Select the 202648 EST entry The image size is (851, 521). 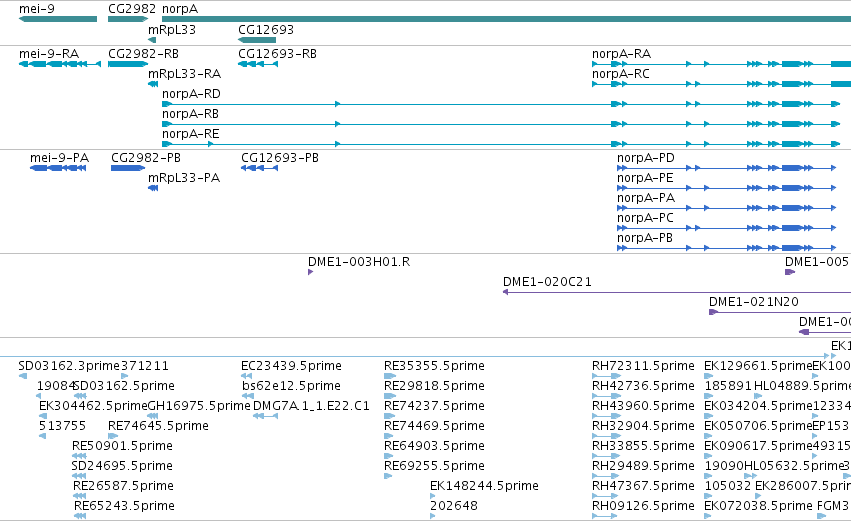[x=454, y=507]
